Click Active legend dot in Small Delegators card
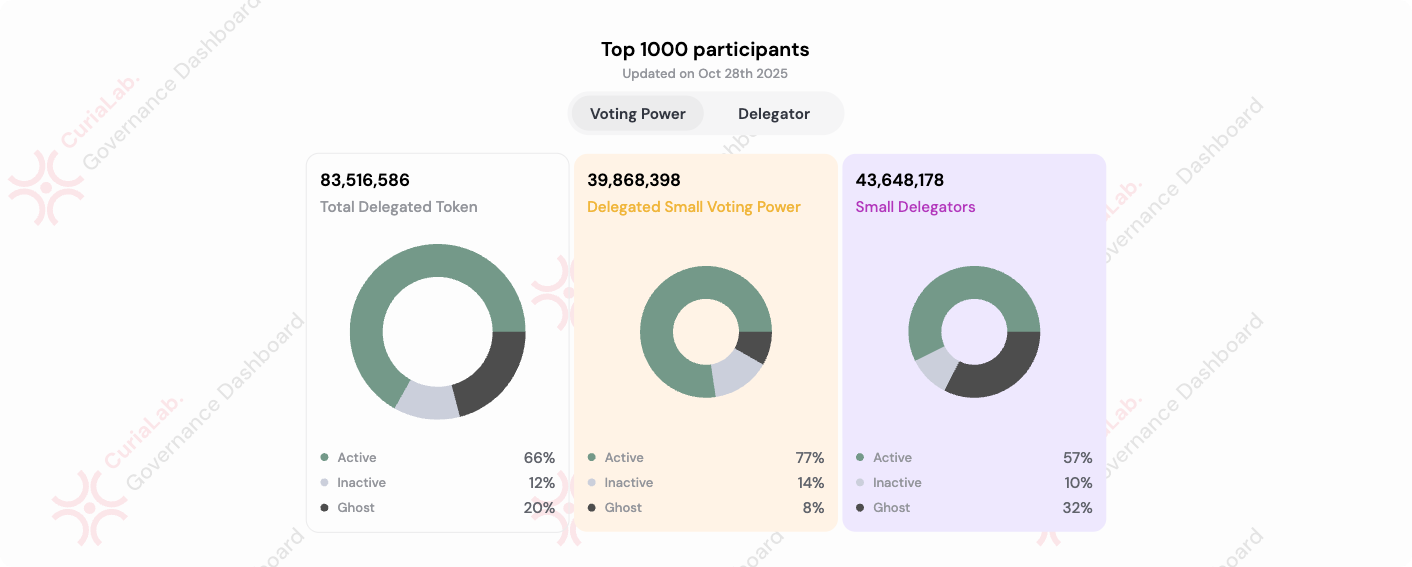The width and height of the screenshot is (1412, 567). (860, 458)
